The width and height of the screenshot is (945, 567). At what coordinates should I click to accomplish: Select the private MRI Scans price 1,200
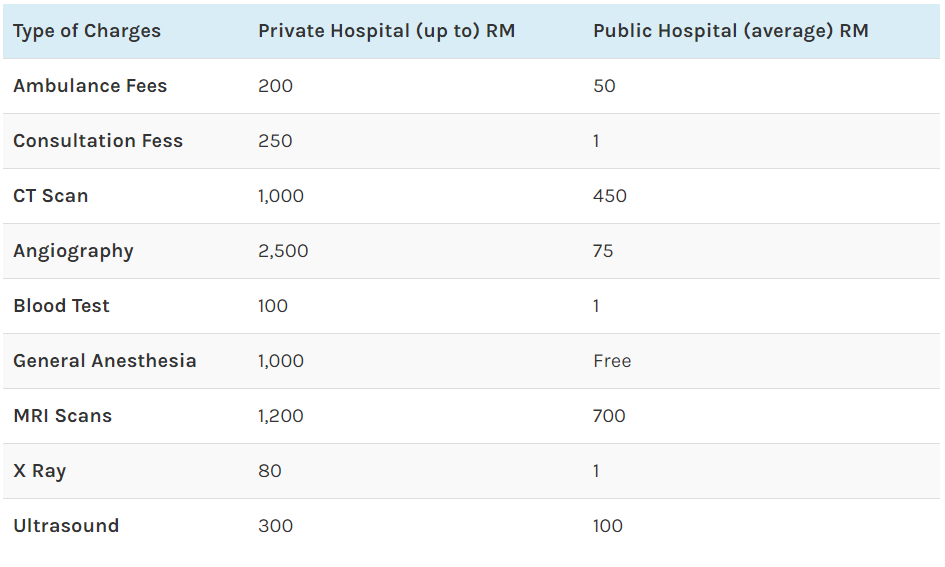pyautogui.click(x=281, y=416)
